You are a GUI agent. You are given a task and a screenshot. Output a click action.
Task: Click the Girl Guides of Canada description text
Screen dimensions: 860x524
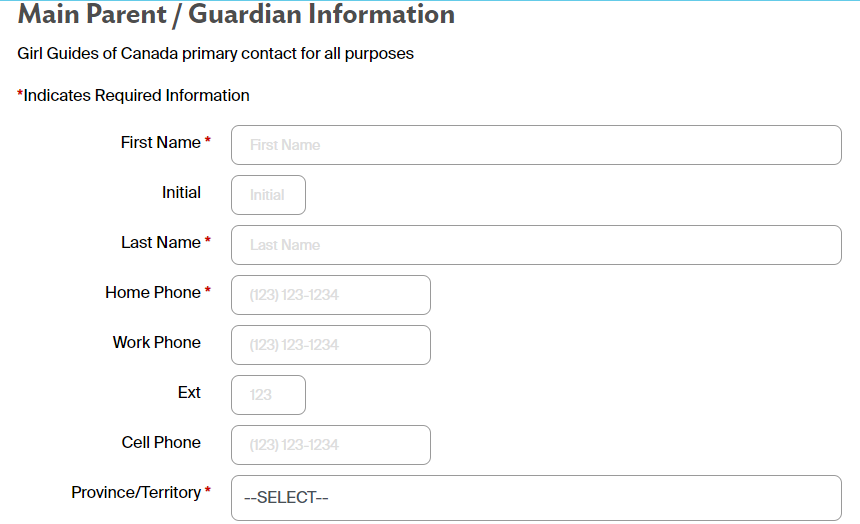[x=215, y=53]
